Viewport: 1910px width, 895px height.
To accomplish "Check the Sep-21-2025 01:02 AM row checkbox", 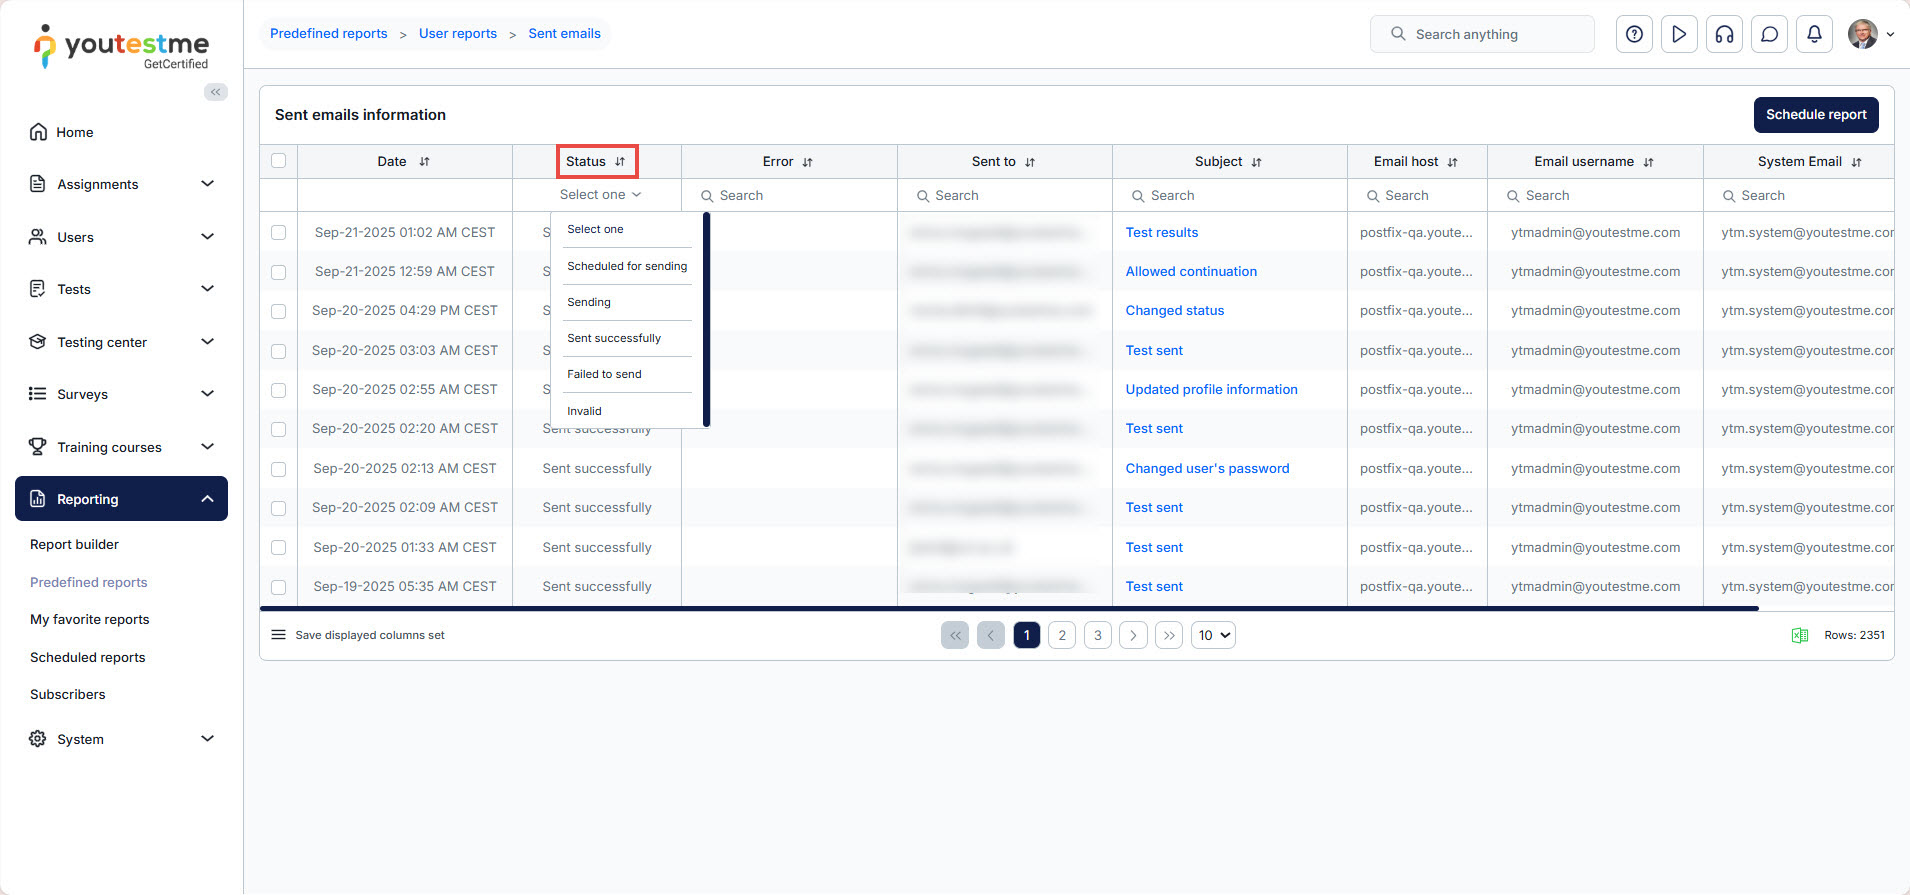I will (x=279, y=232).
